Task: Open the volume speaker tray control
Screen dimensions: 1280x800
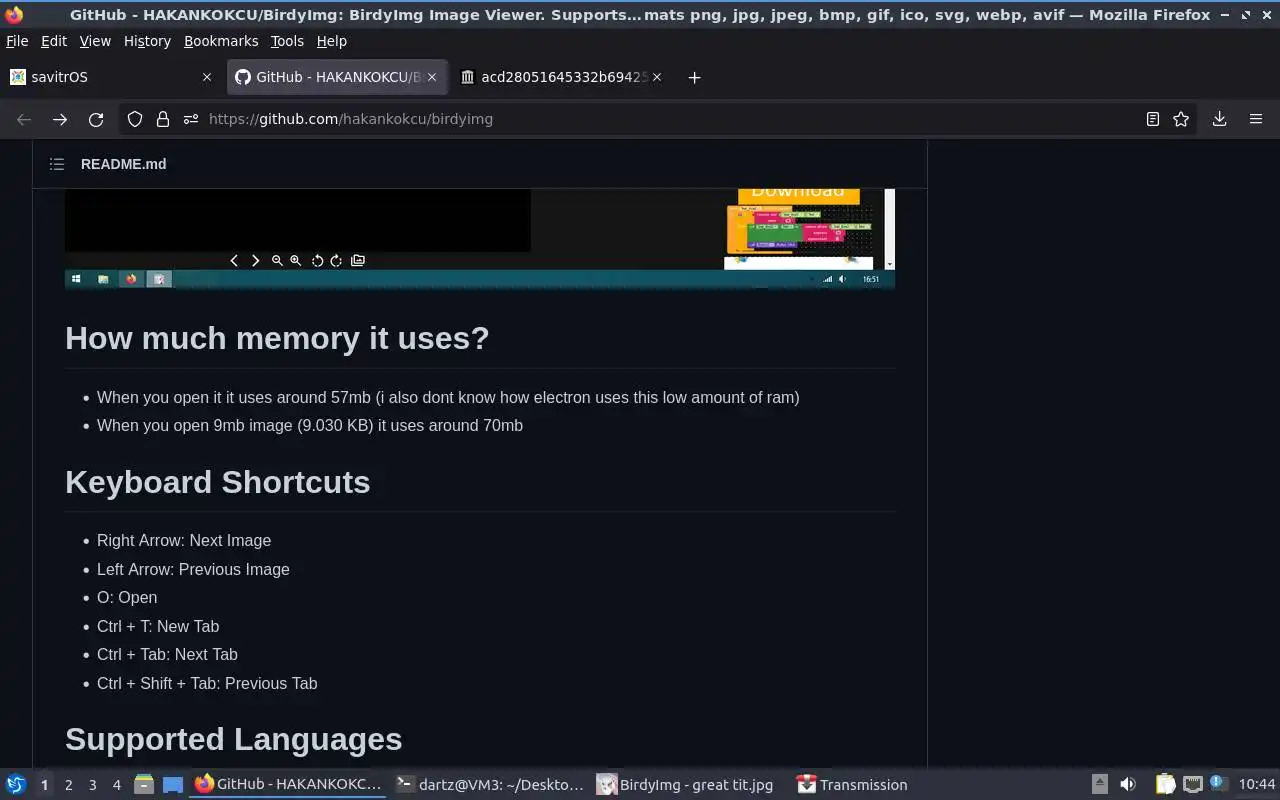Action: pos(1128,785)
